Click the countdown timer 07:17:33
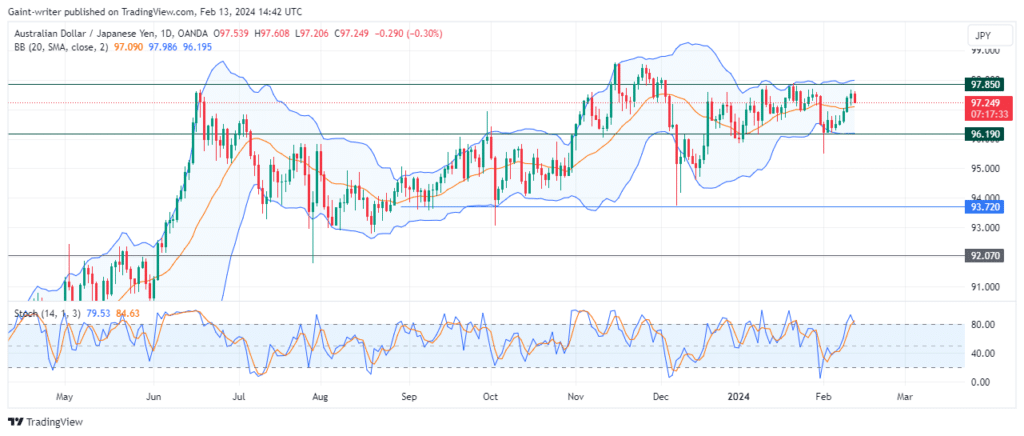Image resolution: width=1024 pixels, height=436 pixels. [987, 115]
